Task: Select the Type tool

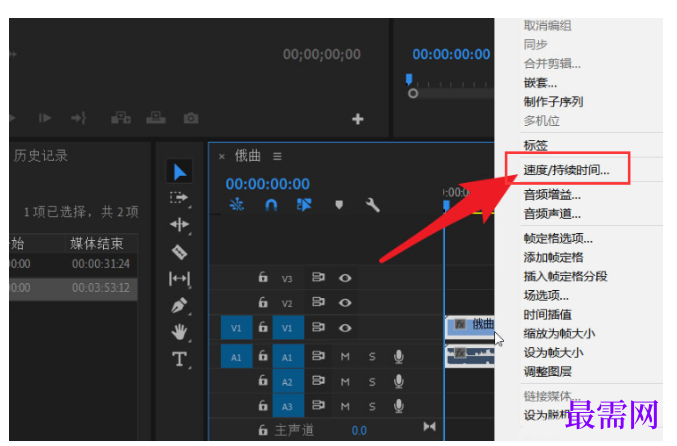Action: [x=179, y=359]
